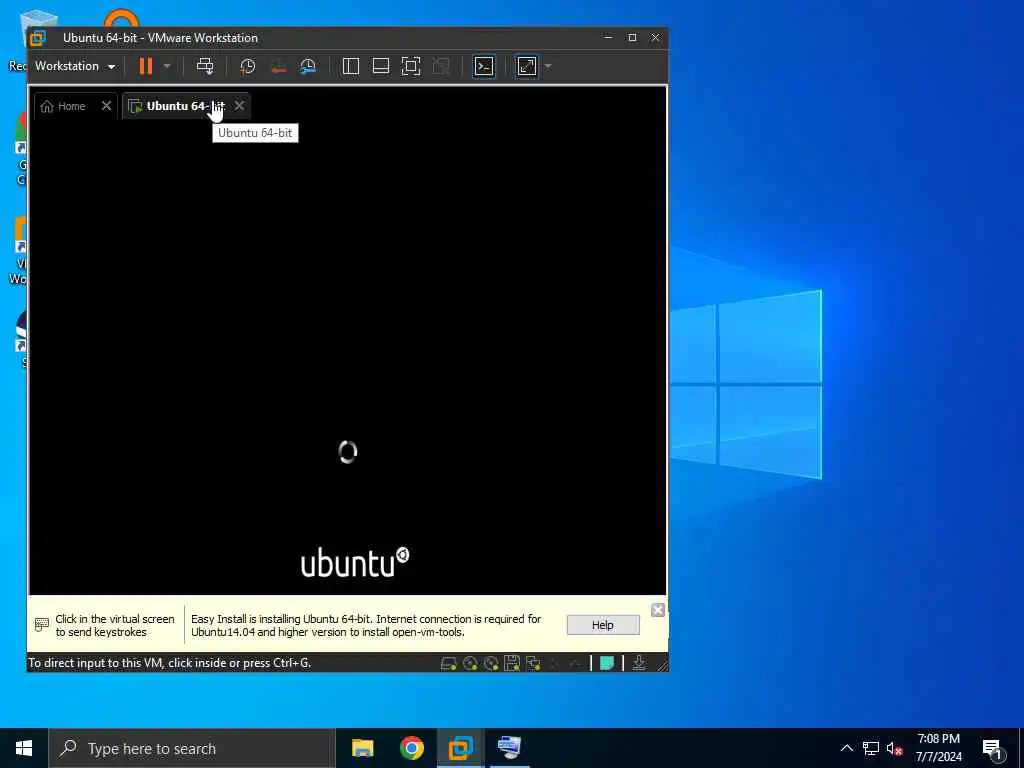Screen dimensions: 1024x768
Task: Open the clock showing 7:08 PM
Action: click(938, 748)
